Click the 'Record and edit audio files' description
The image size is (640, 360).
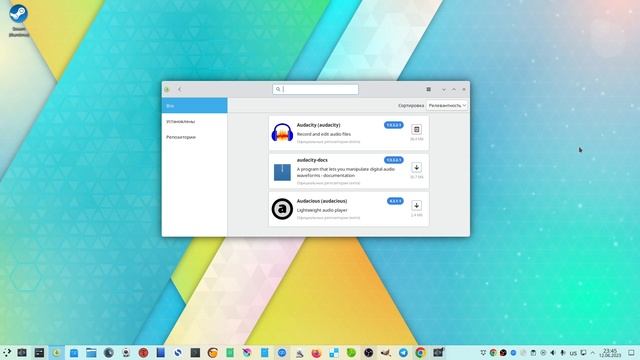click(324, 134)
